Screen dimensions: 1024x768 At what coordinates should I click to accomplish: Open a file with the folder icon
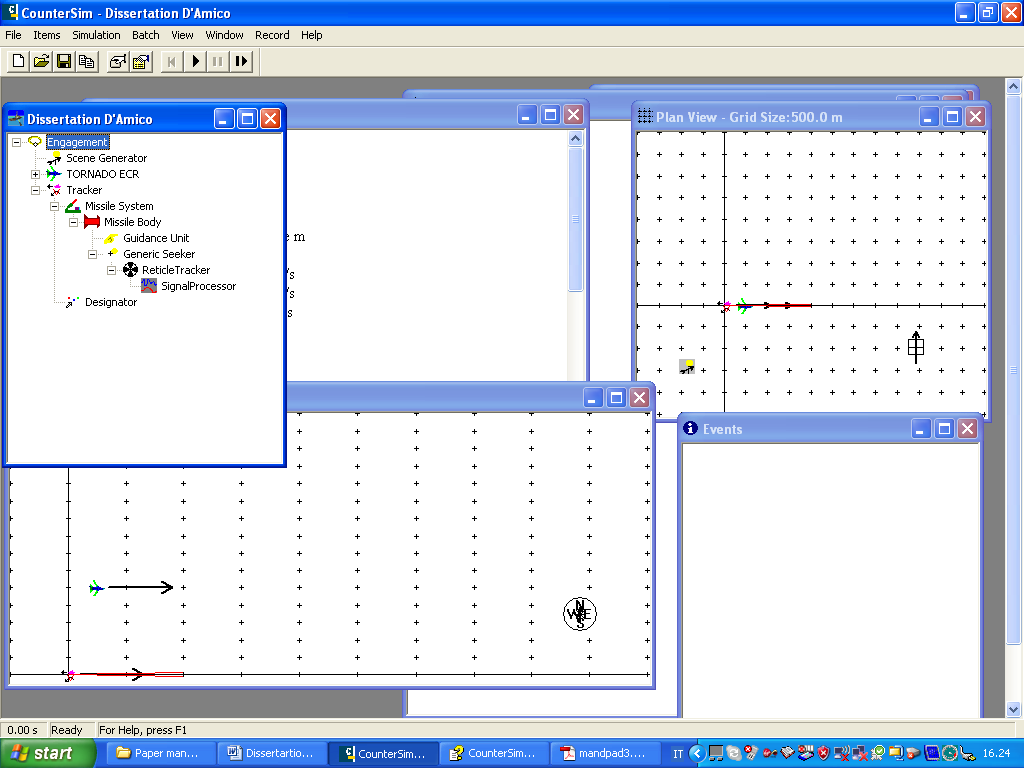41,61
